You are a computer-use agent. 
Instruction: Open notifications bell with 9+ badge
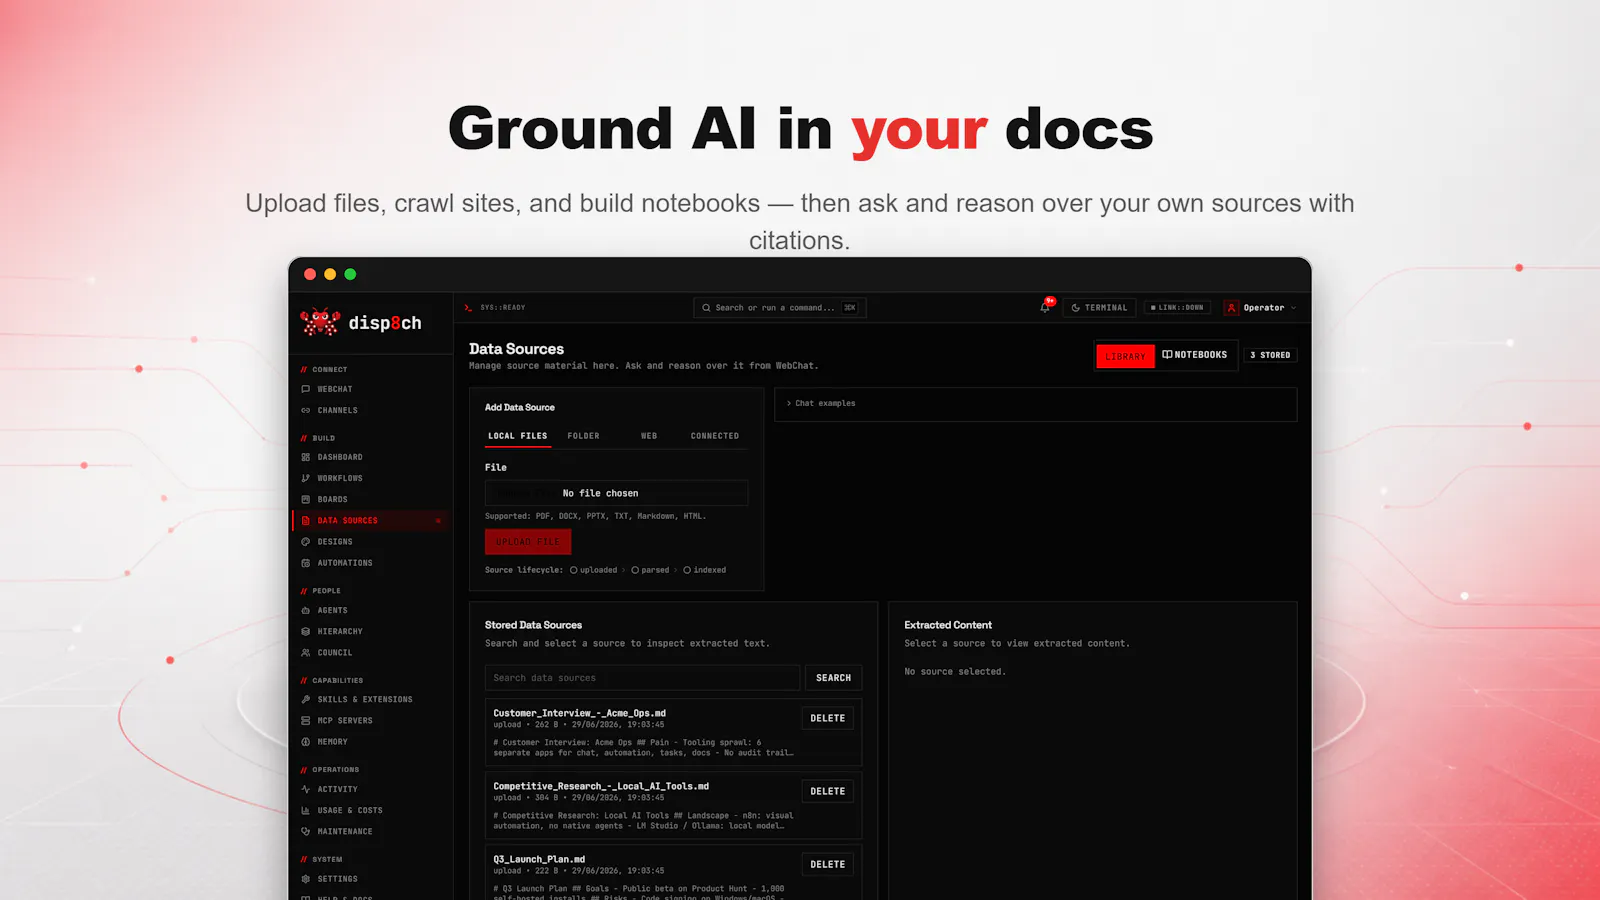click(x=1046, y=306)
